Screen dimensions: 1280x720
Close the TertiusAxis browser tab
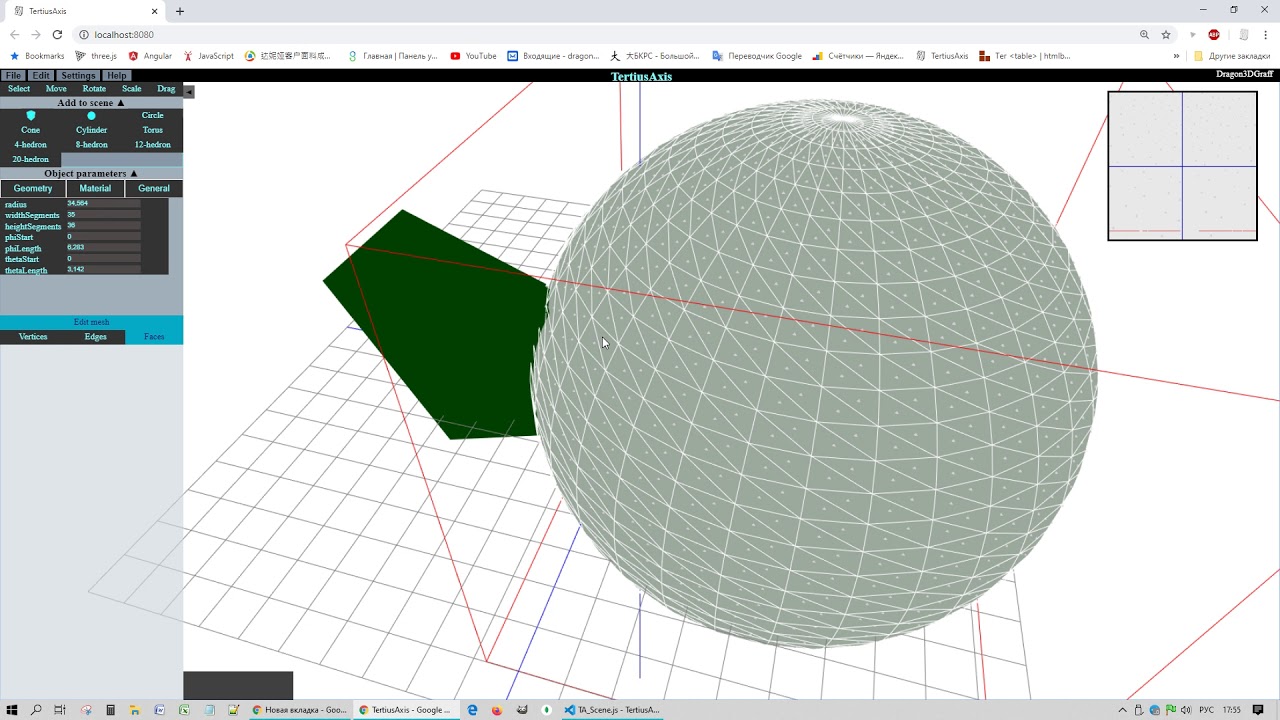(x=155, y=11)
